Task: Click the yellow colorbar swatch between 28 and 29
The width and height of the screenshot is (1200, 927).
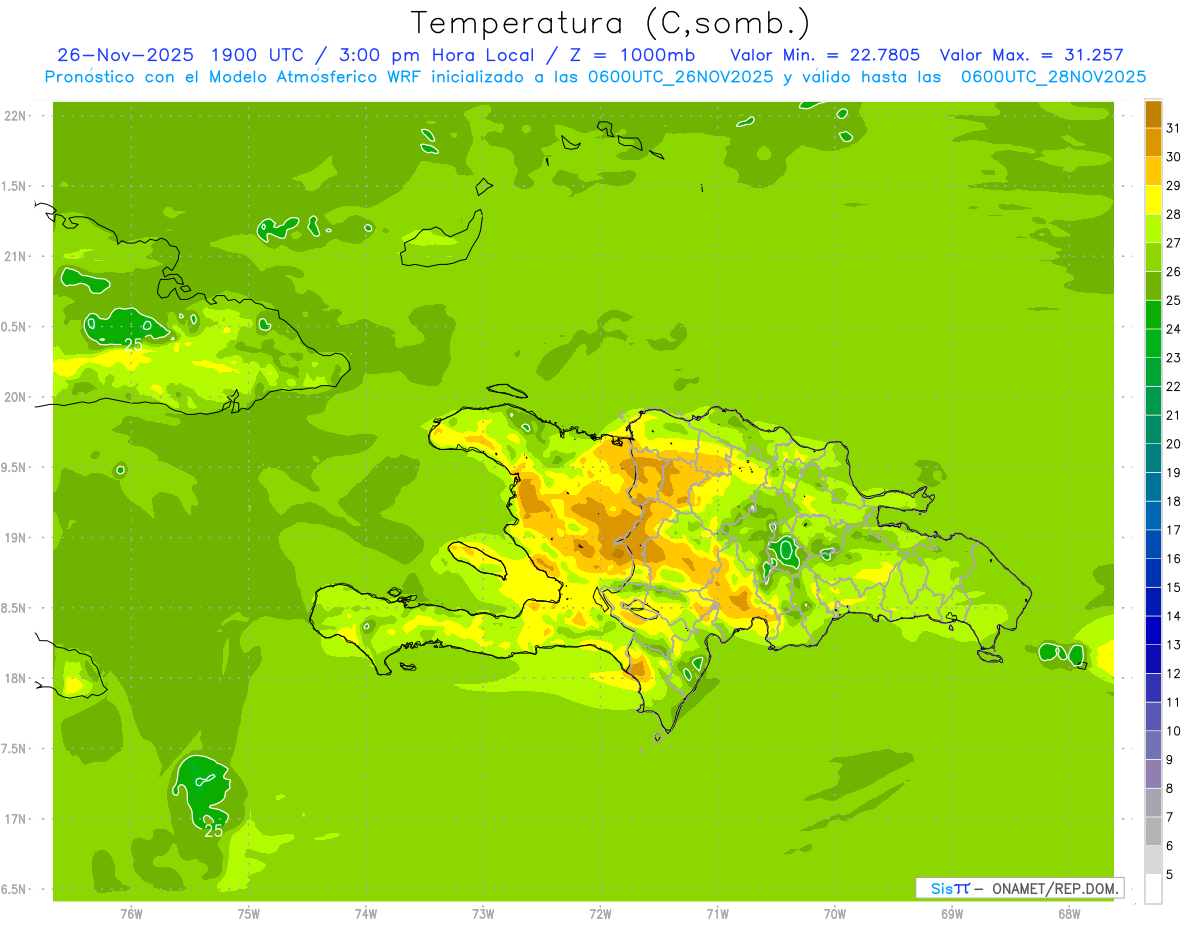Action: (x=1153, y=200)
